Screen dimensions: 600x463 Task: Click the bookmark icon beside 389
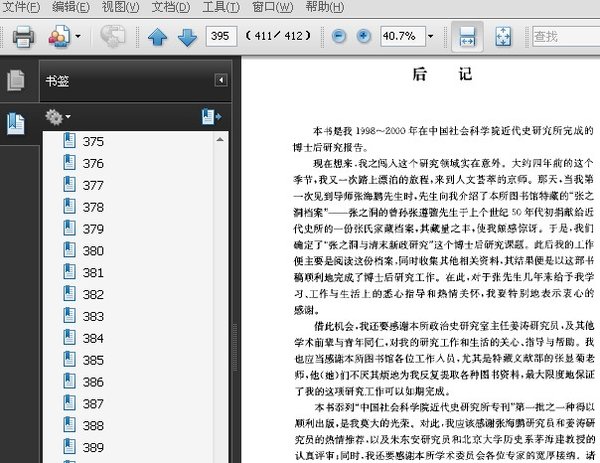pos(69,446)
